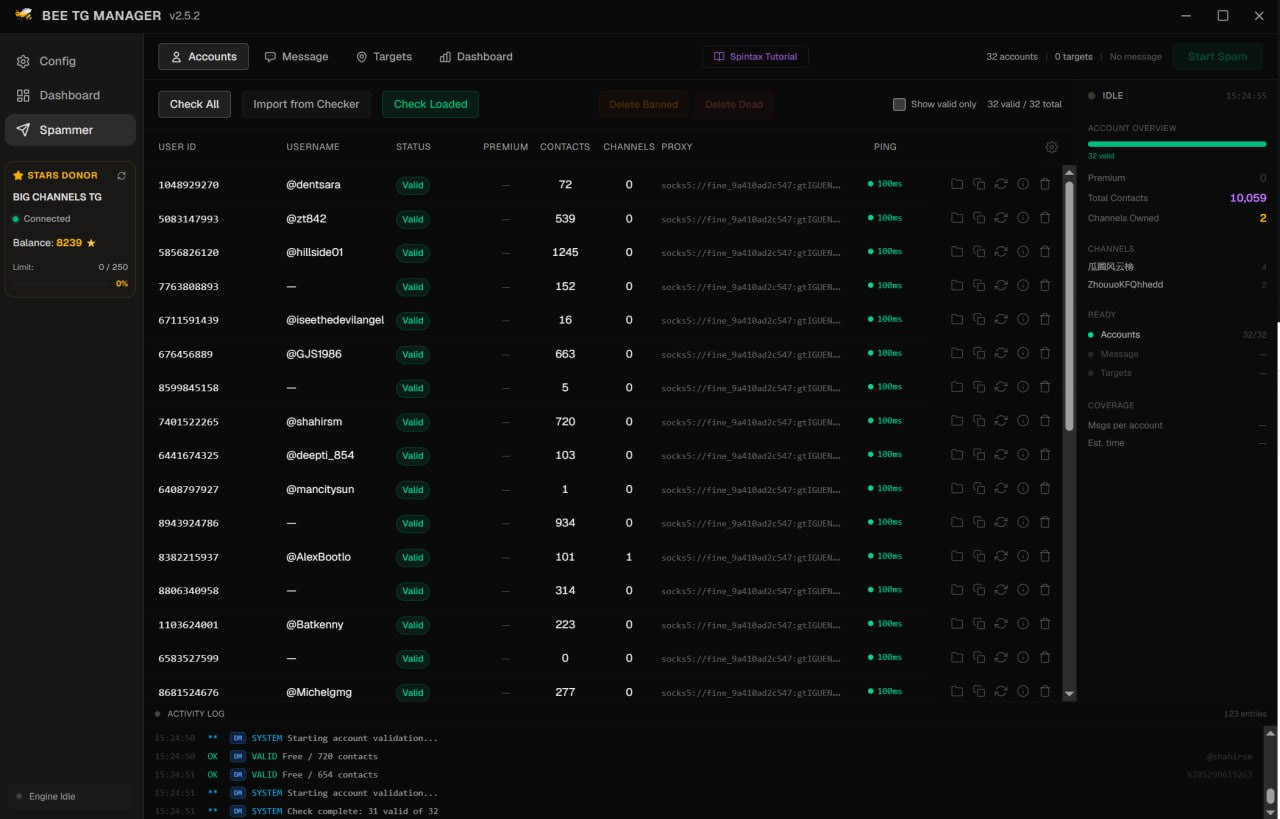The image size is (1280, 819).
Task: Click info icon in @AlexBootlo row
Action: (x=1023, y=557)
